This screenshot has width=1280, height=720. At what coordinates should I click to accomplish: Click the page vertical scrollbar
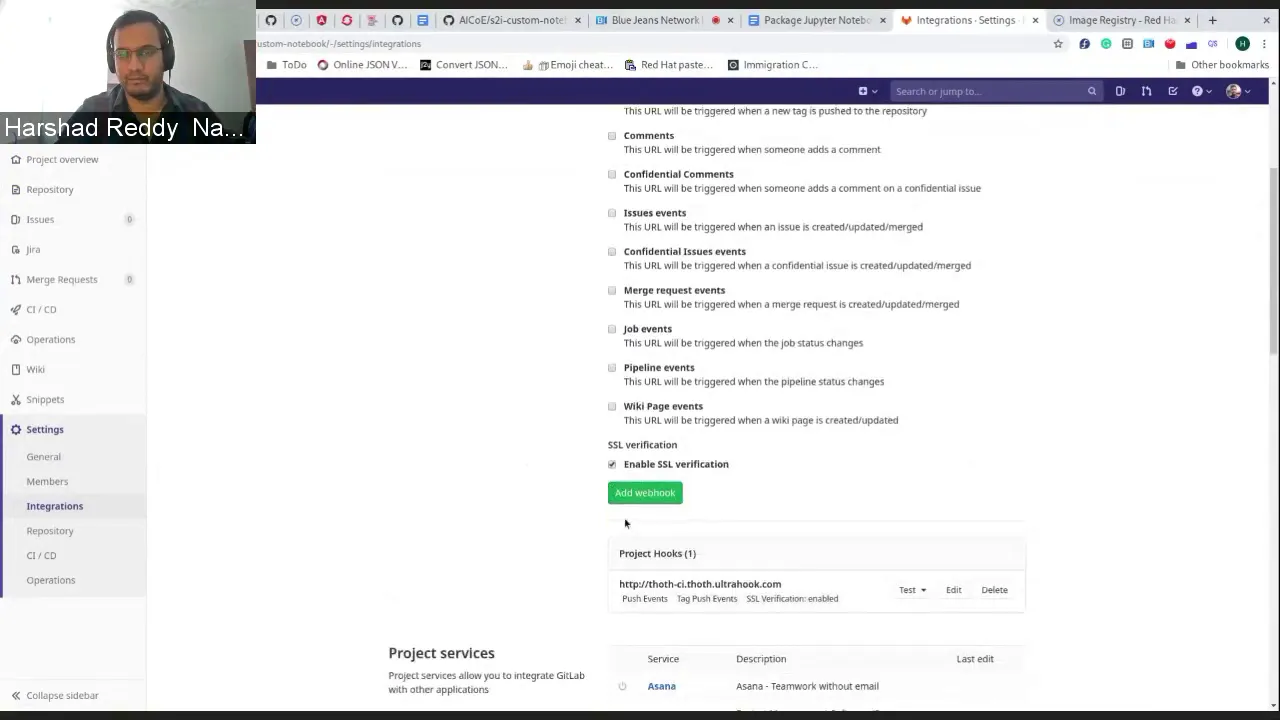pyautogui.click(x=1274, y=260)
